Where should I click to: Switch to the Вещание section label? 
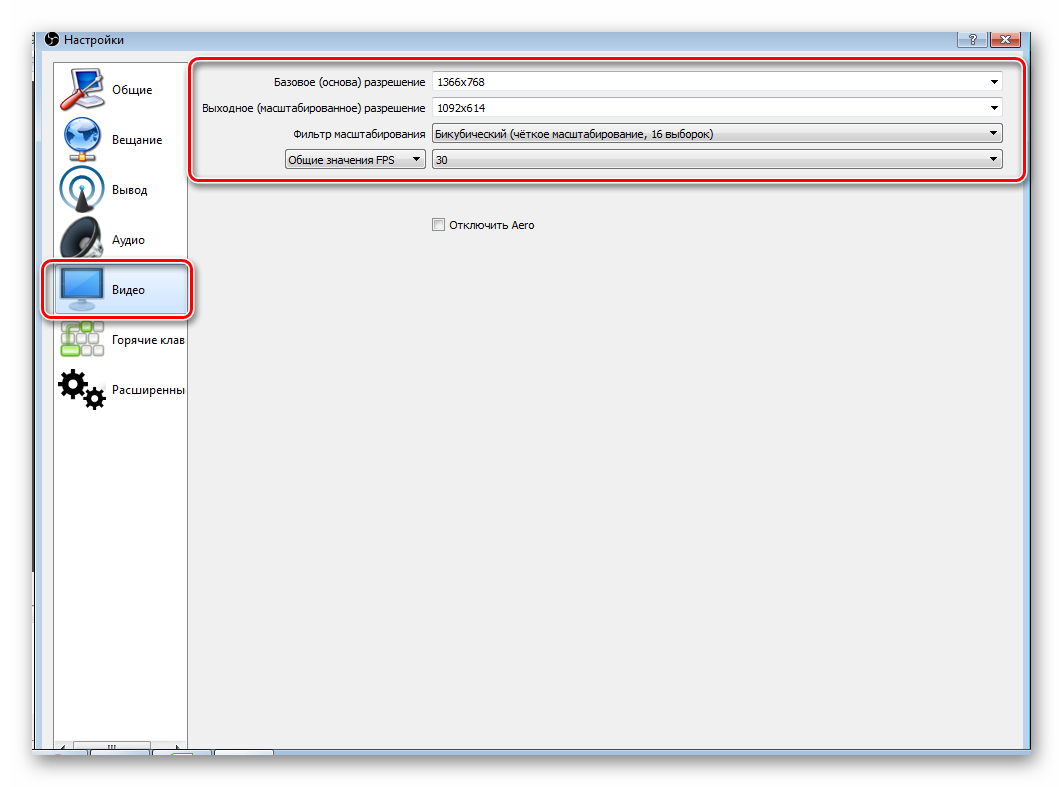[137, 140]
